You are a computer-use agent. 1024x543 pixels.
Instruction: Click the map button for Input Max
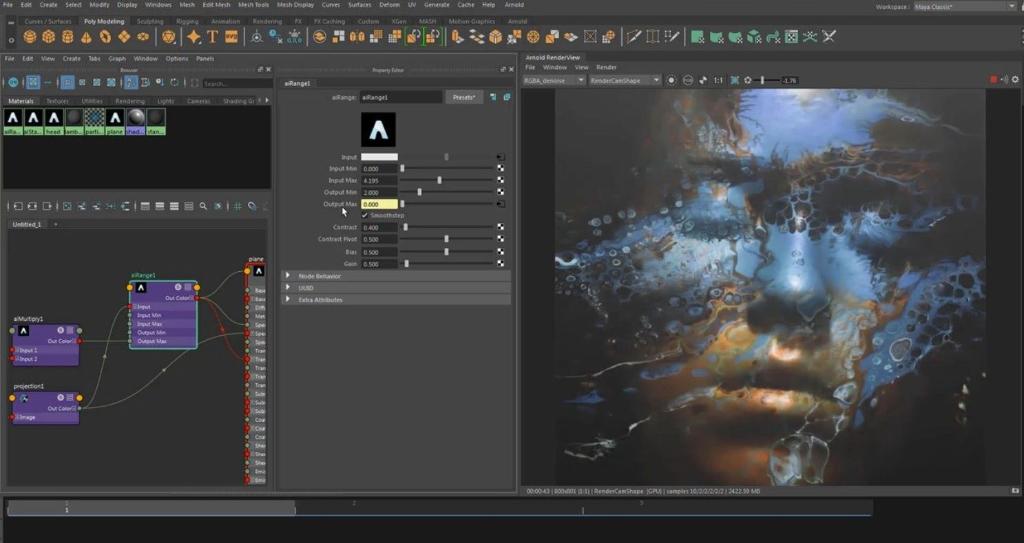click(x=500, y=180)
